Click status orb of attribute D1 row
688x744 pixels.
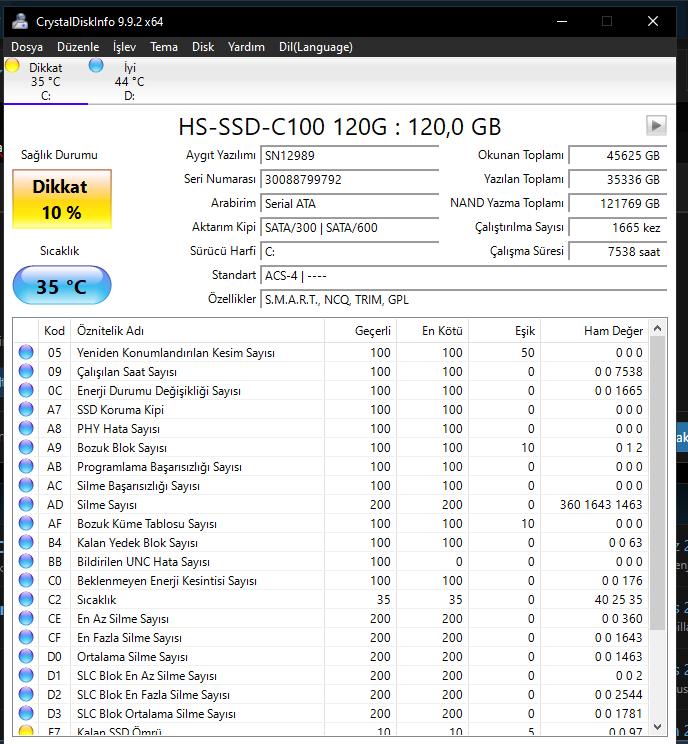point(26,675)
